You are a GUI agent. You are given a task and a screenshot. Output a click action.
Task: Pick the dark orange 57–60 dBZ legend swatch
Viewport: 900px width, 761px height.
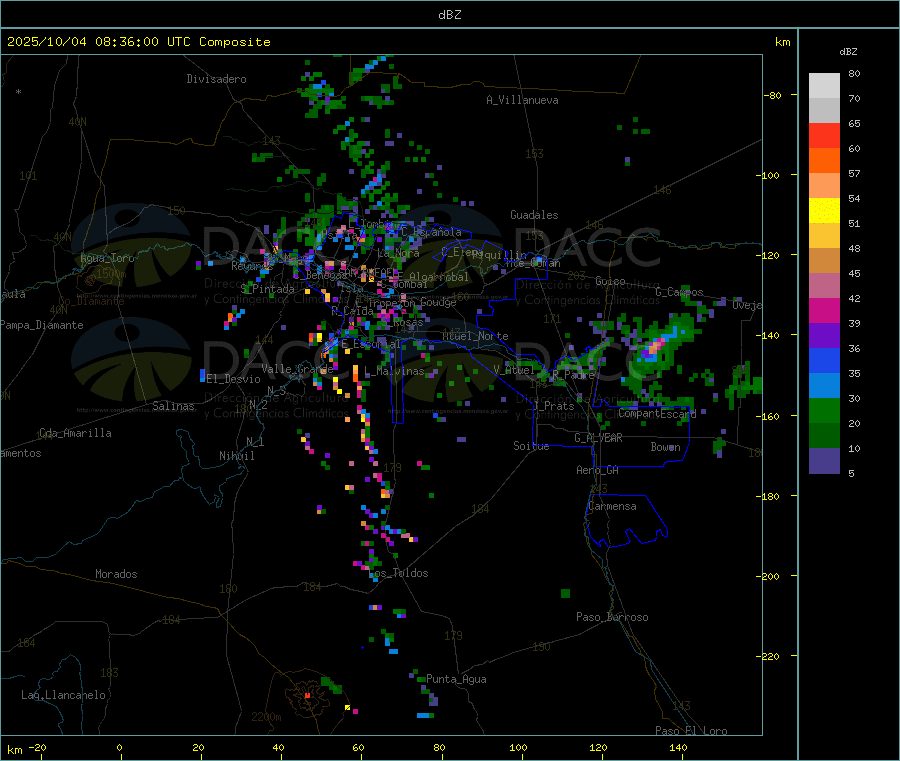(x=824, y=161)
